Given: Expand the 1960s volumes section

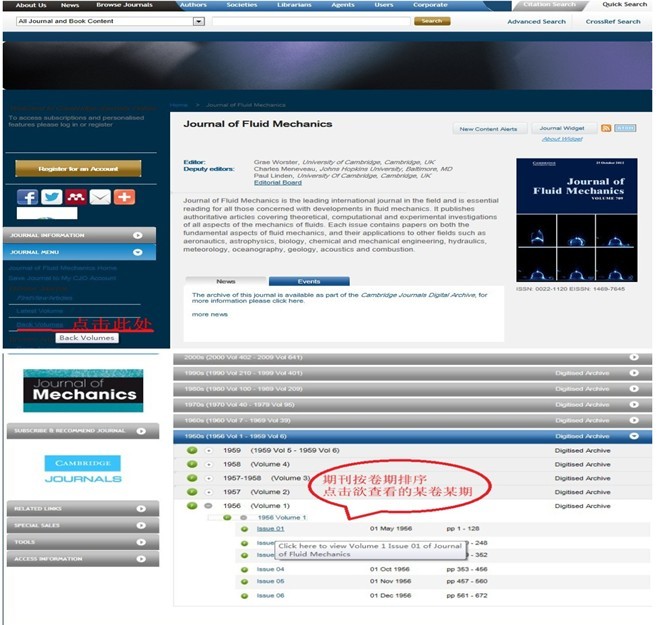Looking at the screenshot, I should (x=634, y=420).
